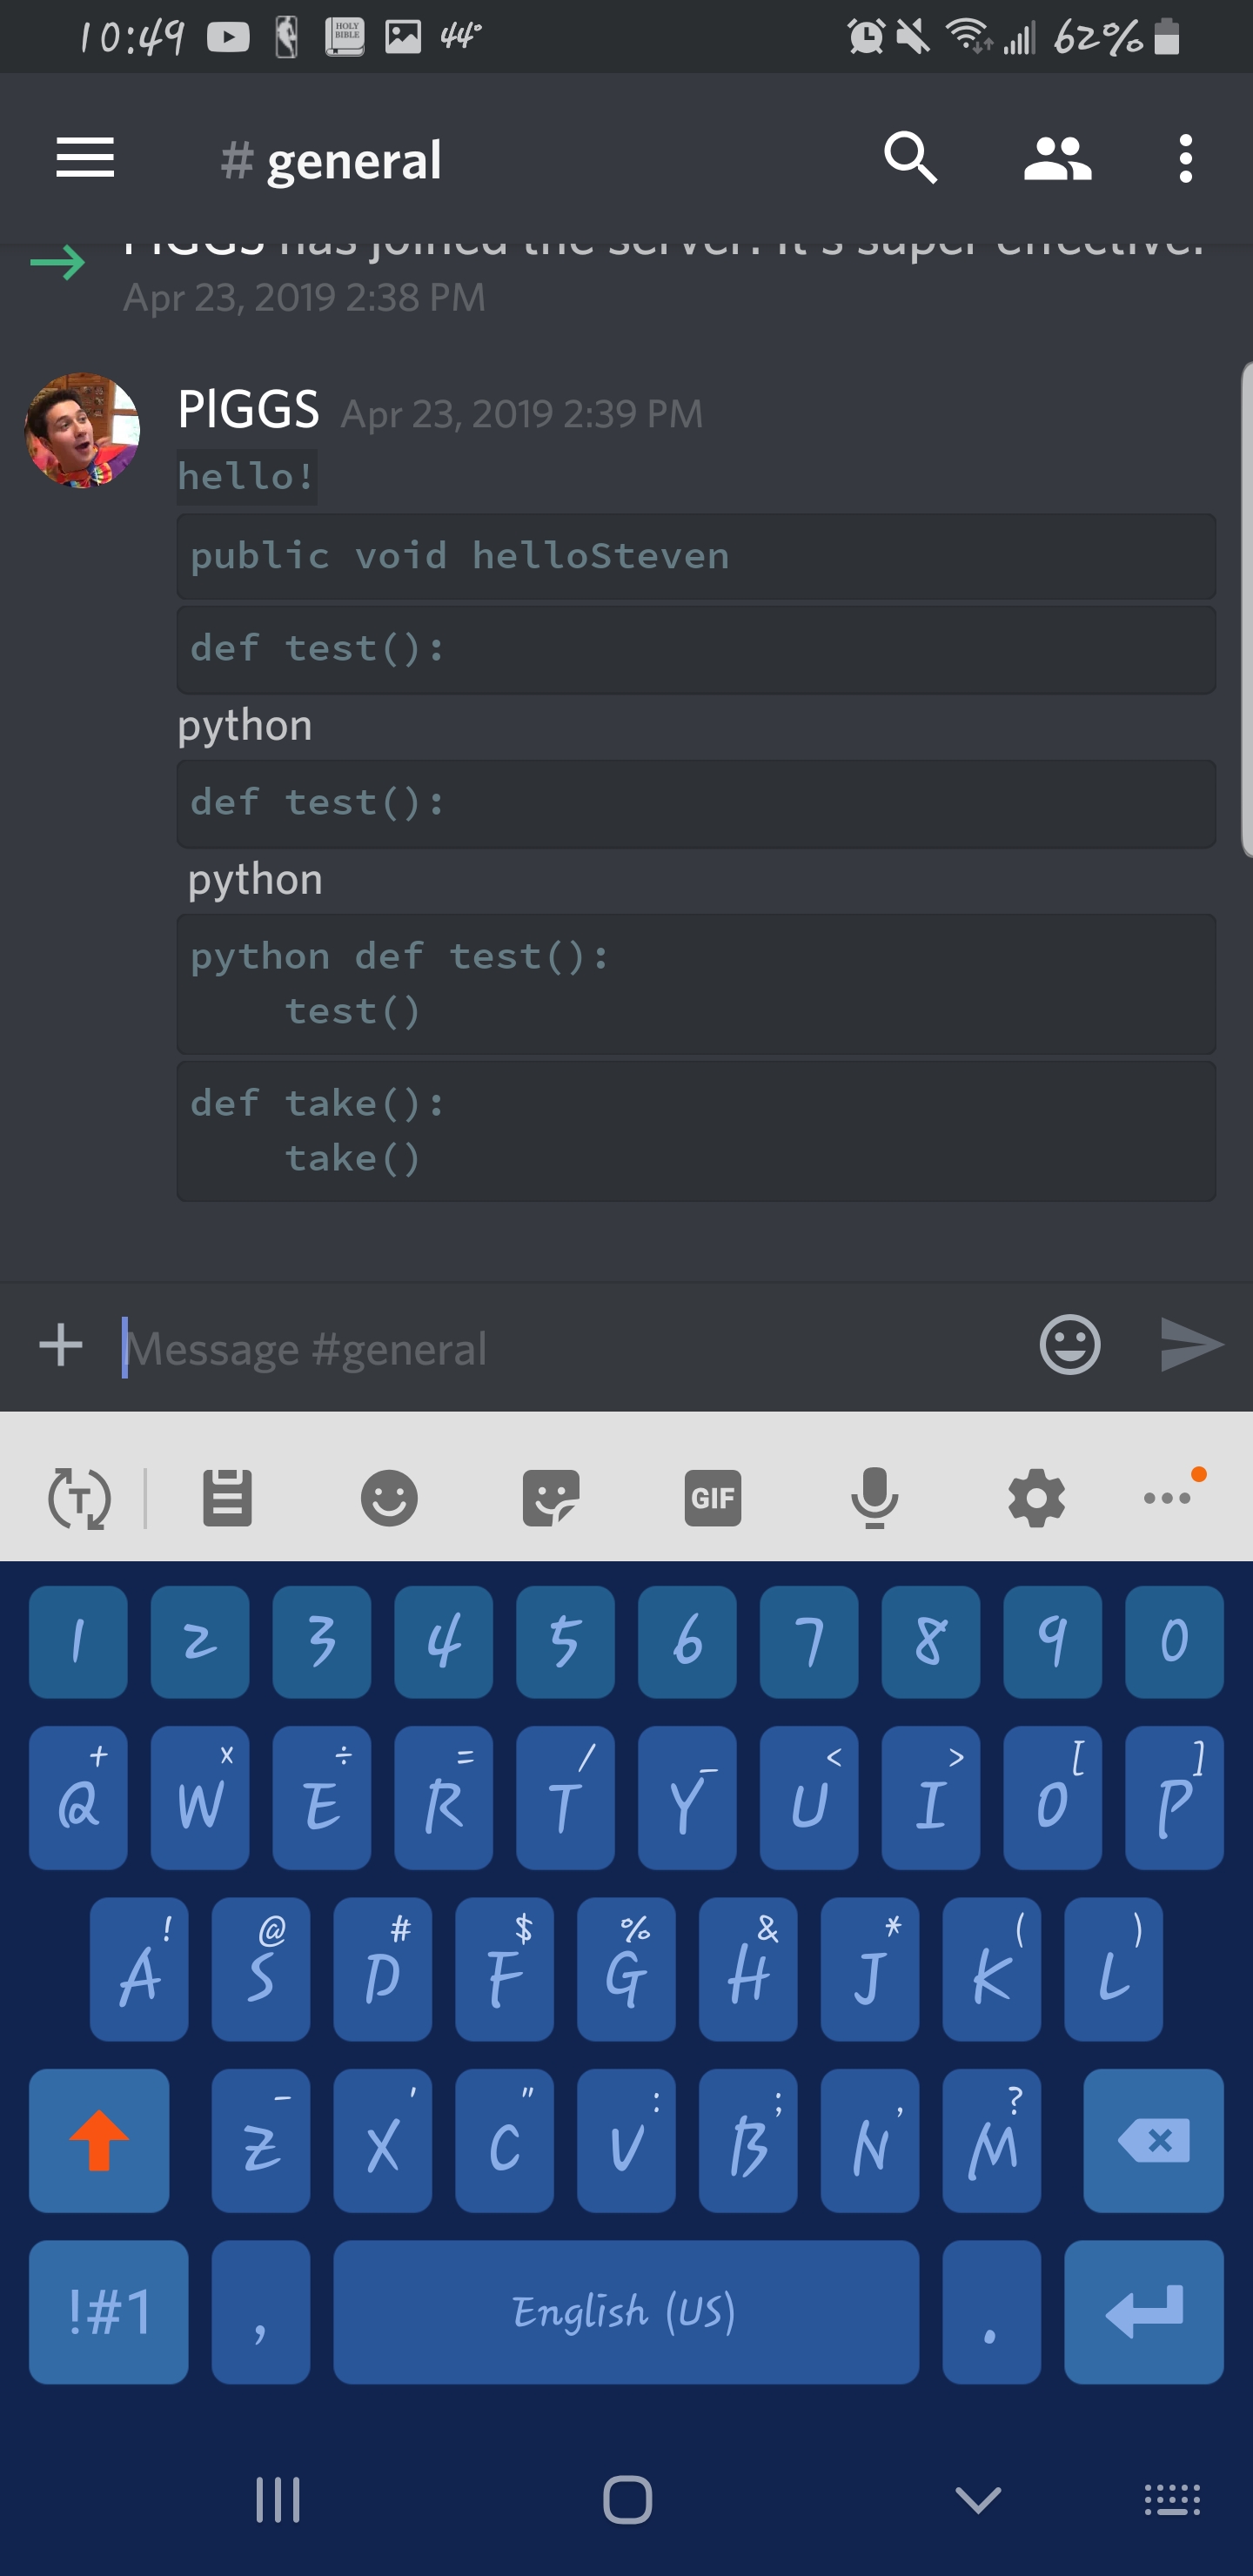Tap the 'hello!' message
Screen dimensions: 1253x2576
pyautogui.click(x=247, y=477)
